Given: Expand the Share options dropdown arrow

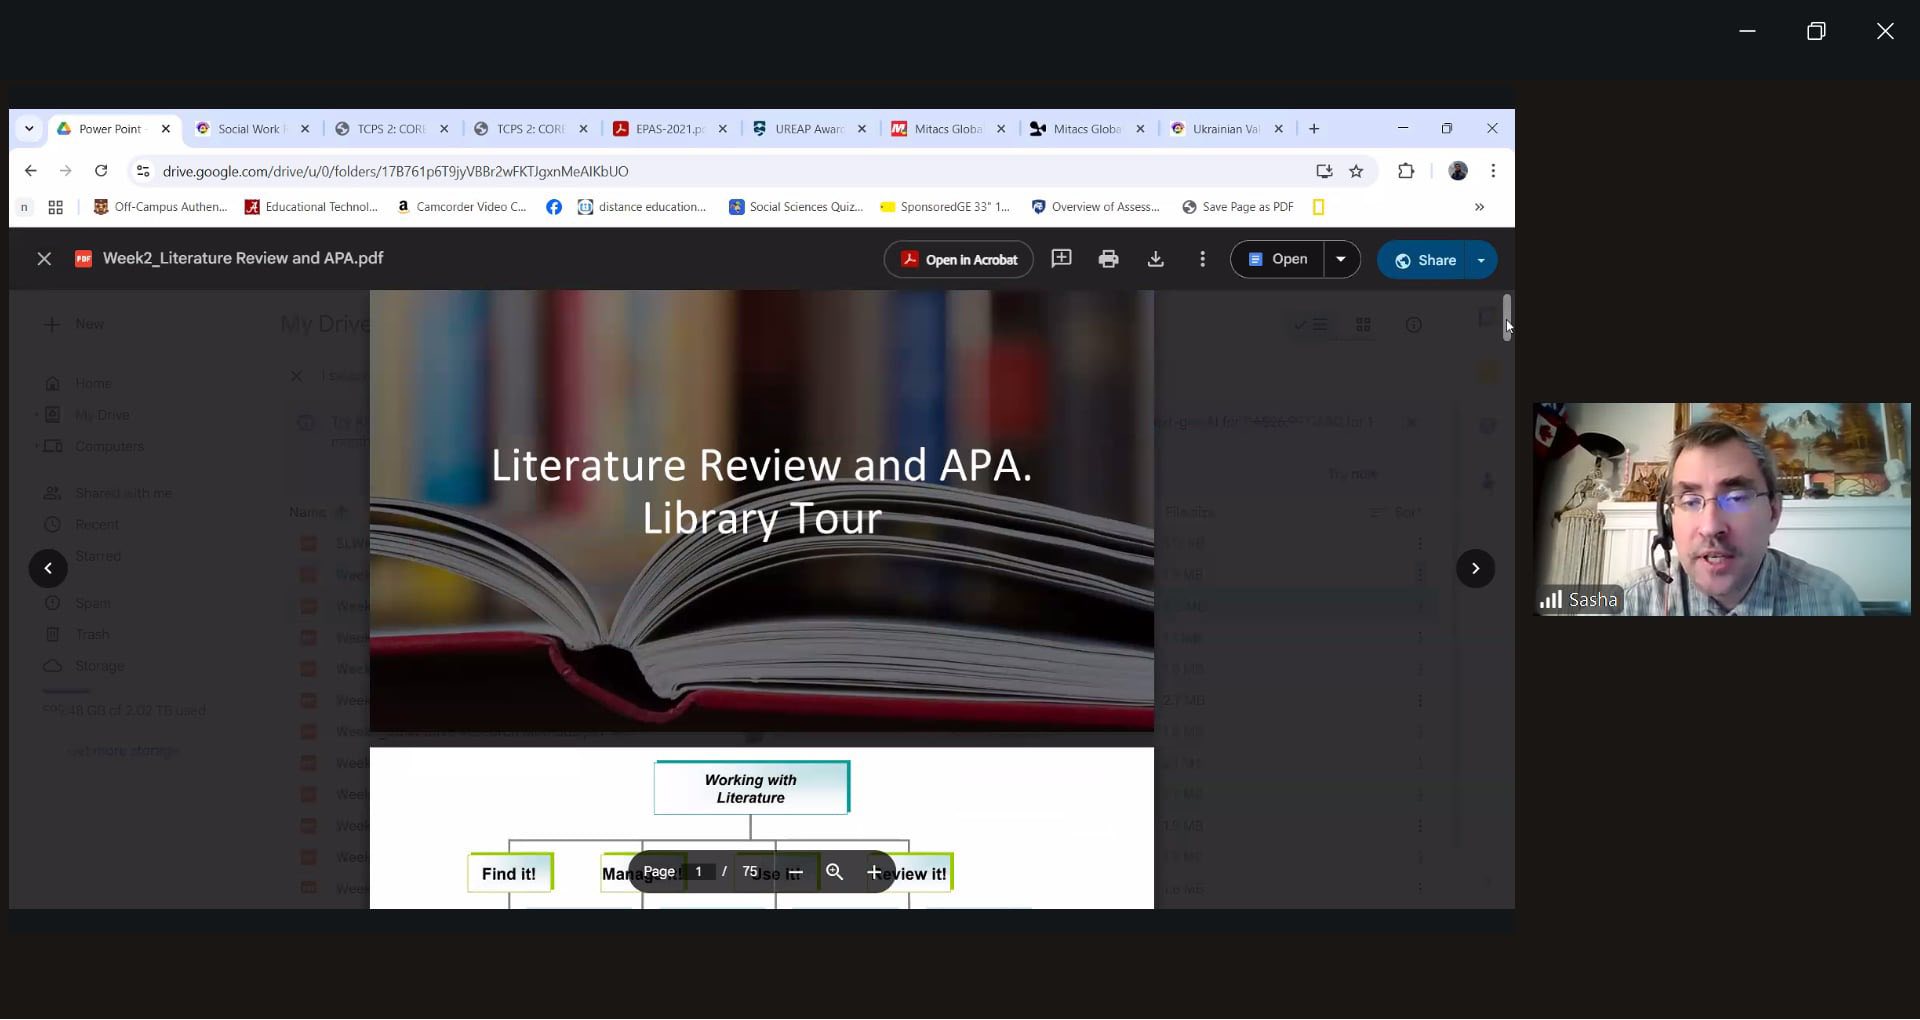Looking at the screenshot, I should (1481, 261).
